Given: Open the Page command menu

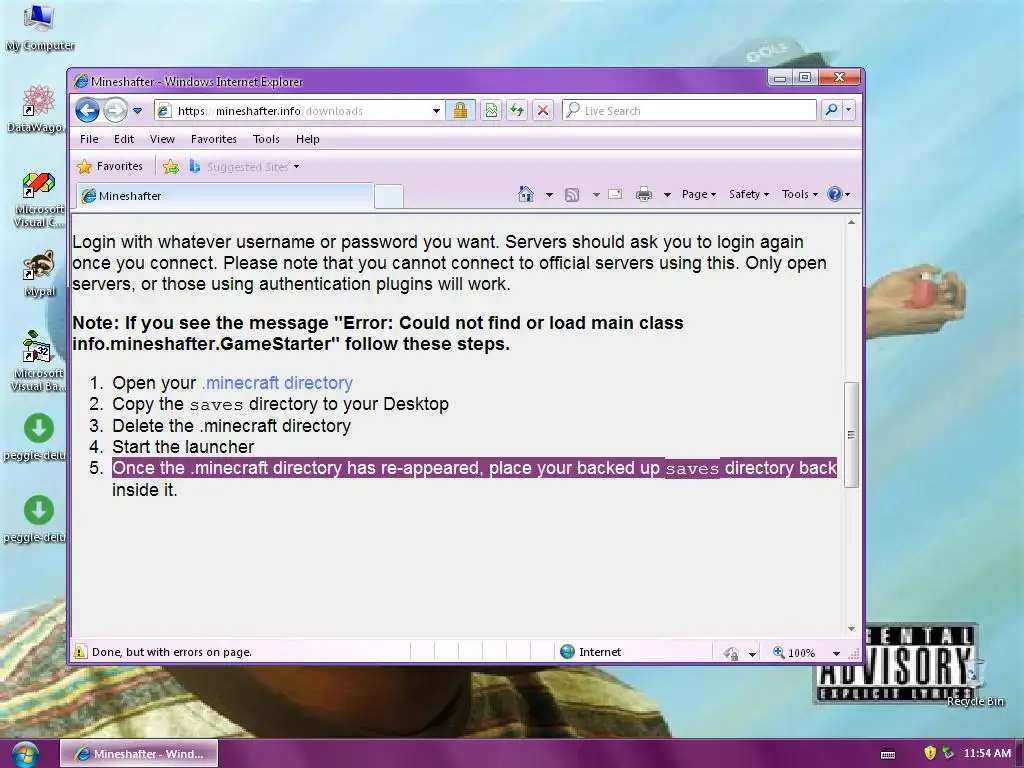Looking at the screenshot, I should click(699, 194).
